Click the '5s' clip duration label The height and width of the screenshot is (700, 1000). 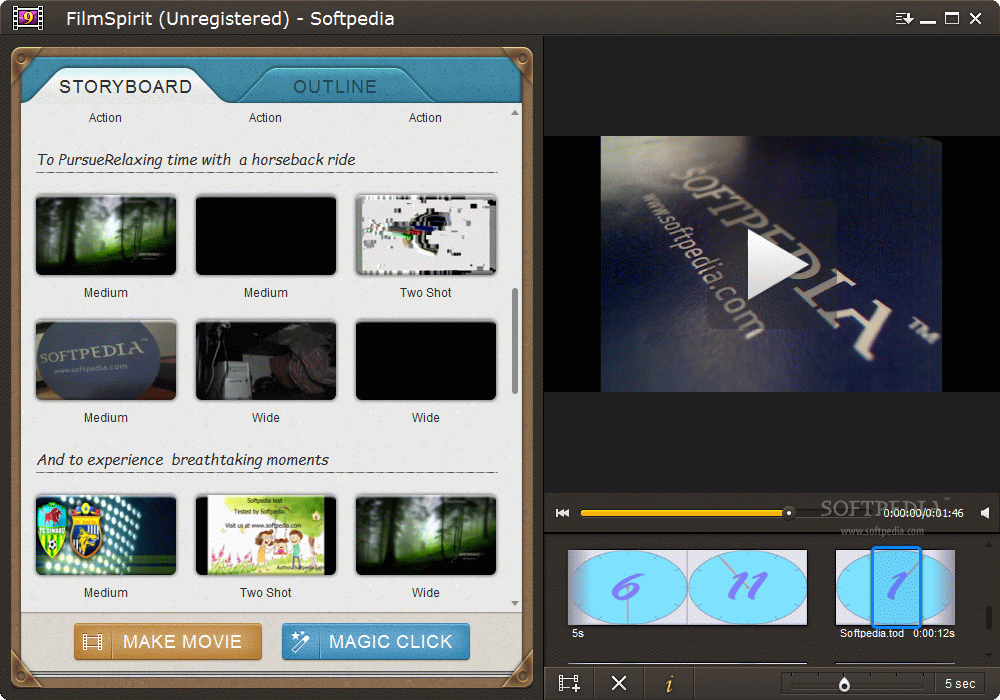[578, 633]
